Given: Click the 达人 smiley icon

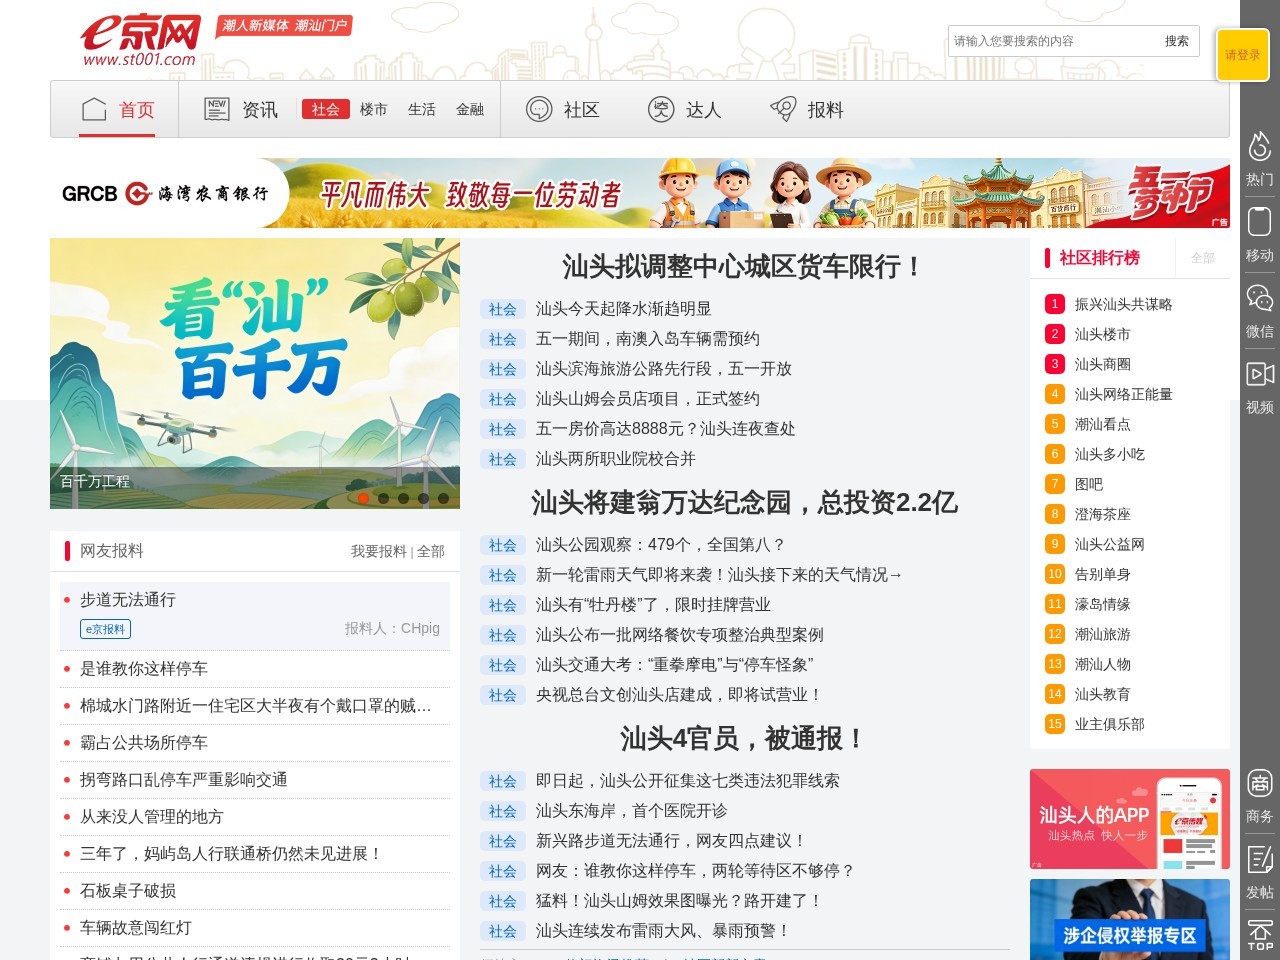Looking at the screenshot, I should coord(661,109).
